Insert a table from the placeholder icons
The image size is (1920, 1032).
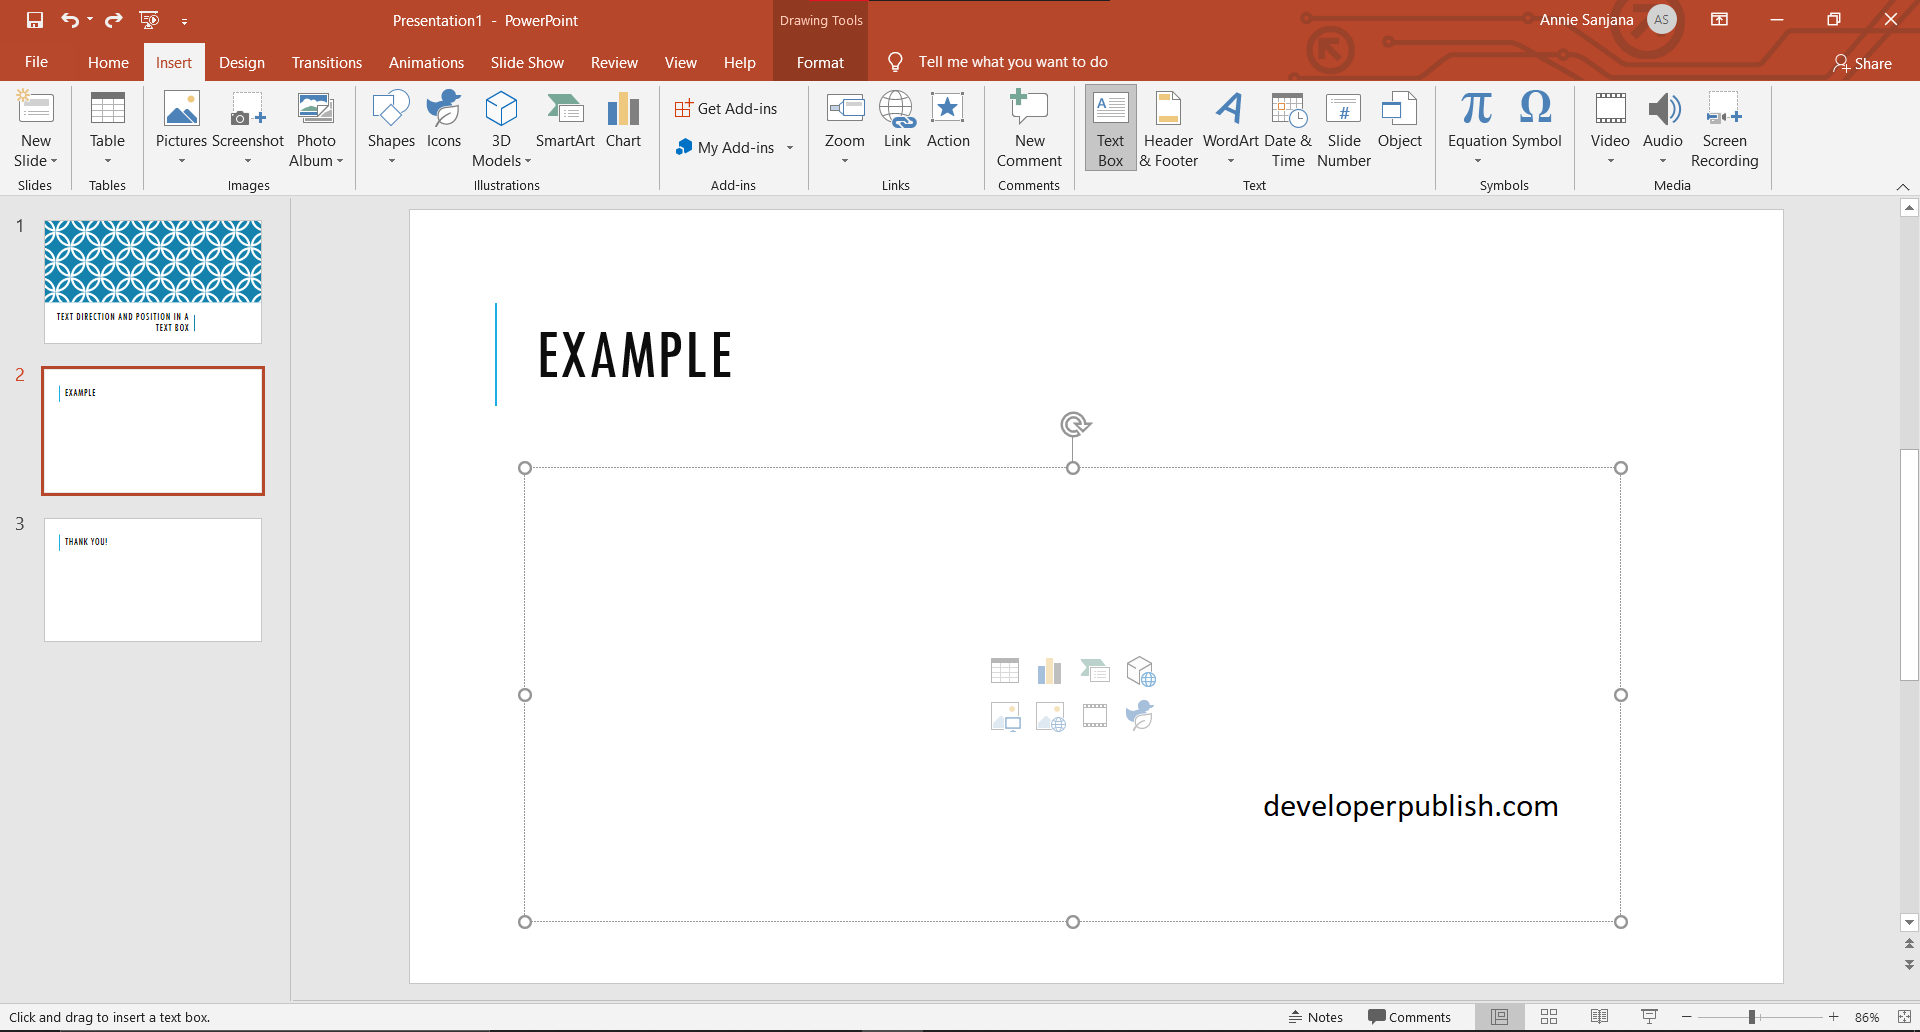1005,670
